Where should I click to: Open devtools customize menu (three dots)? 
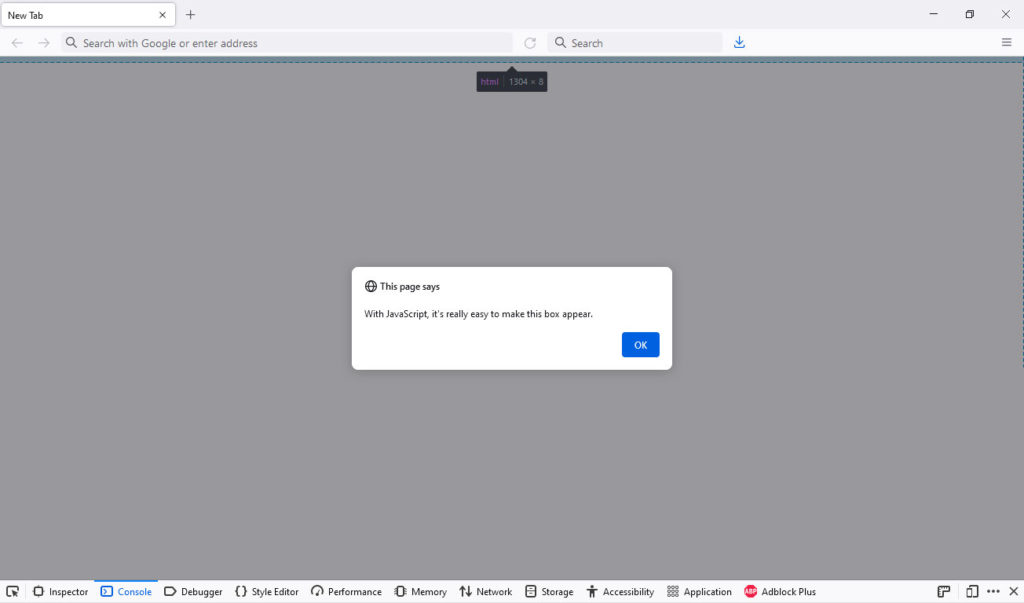pyautogui.click(x=993, y=591)
